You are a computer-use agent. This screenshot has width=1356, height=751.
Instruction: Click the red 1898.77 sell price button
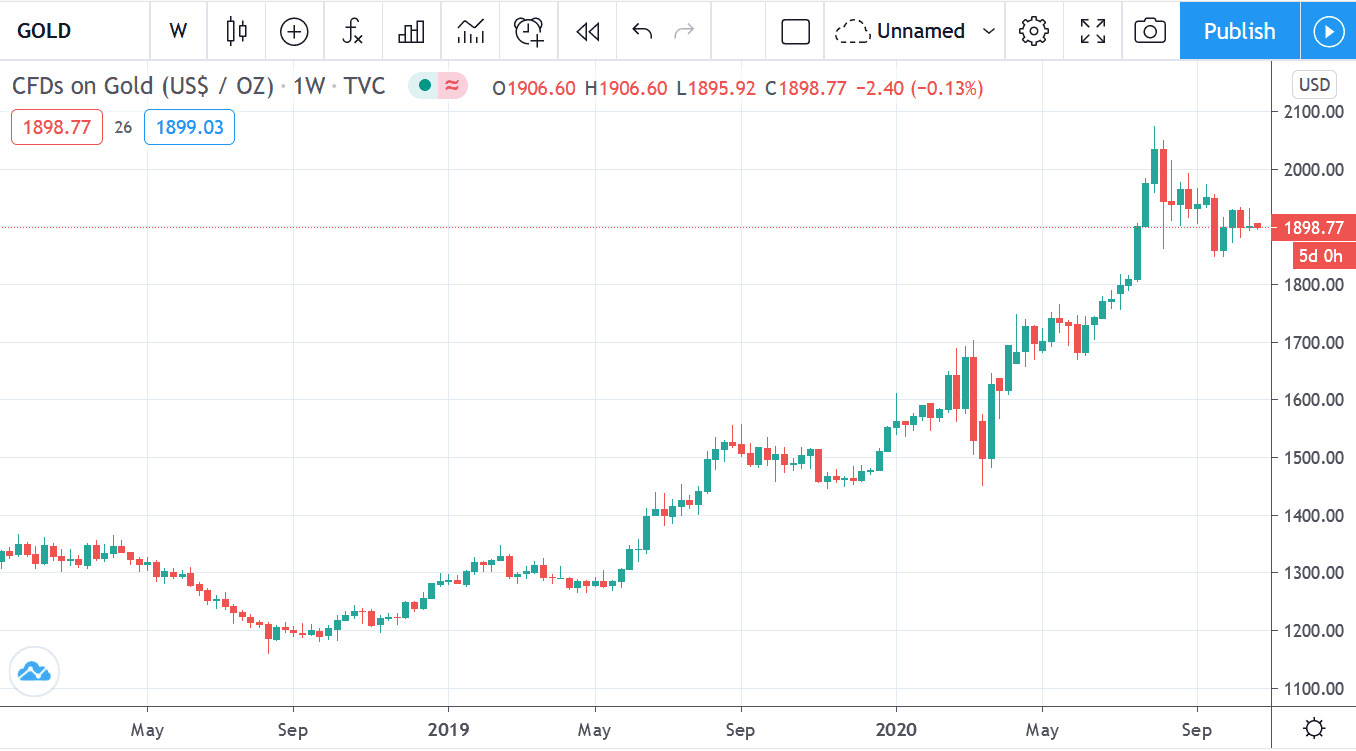(57, 127)
